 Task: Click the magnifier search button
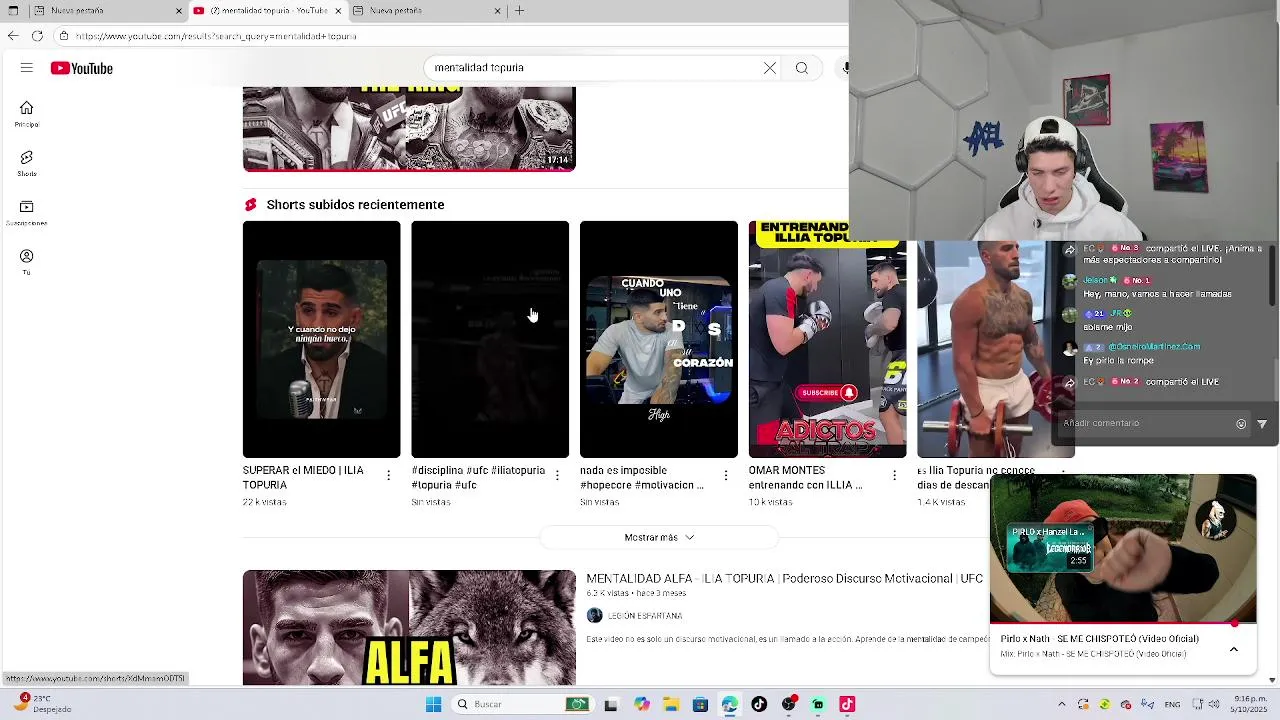click(802, 68)
